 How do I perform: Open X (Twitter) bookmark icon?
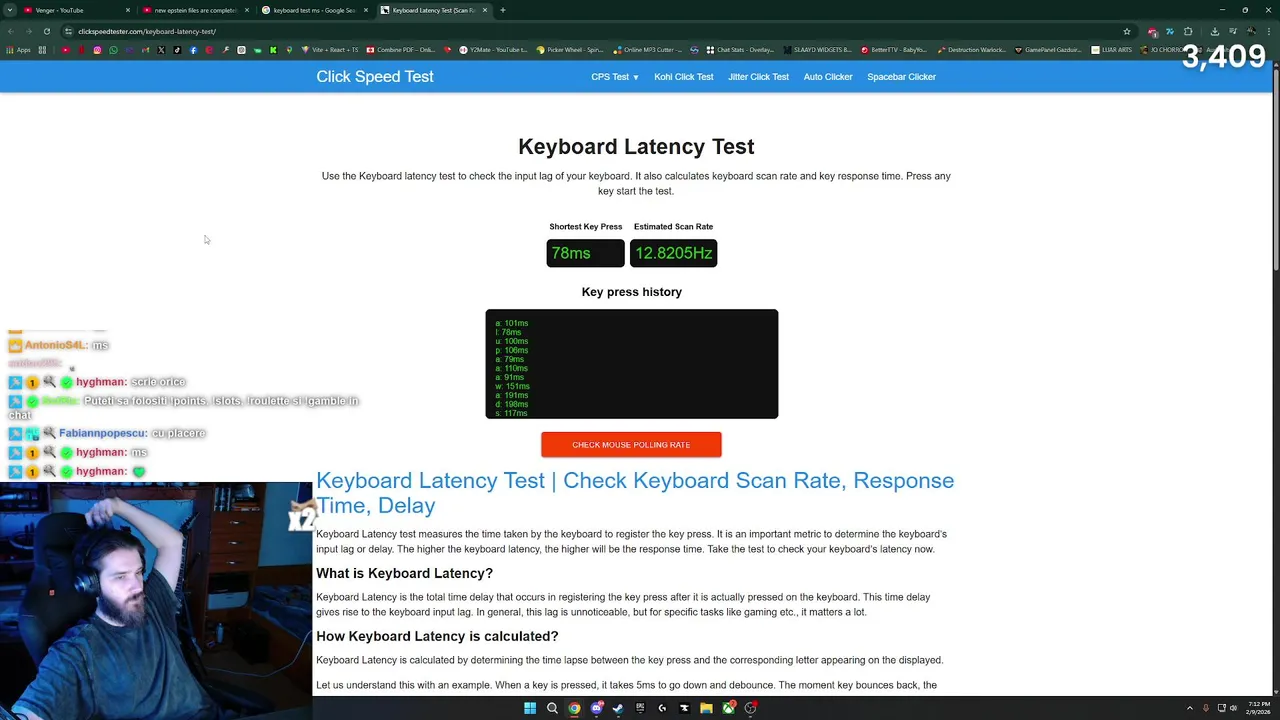[x=161, y=50]
